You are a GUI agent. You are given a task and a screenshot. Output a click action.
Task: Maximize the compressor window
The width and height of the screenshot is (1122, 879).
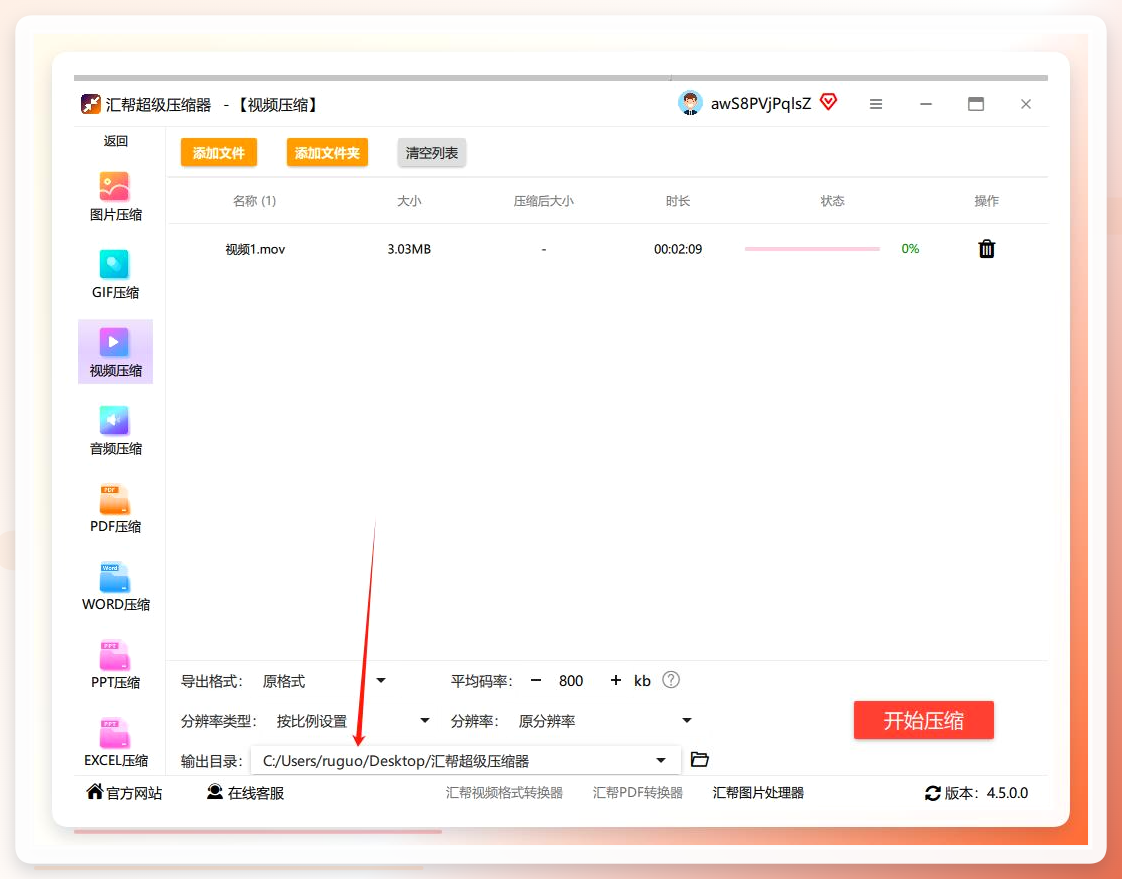pyautogui.click(x=976, y=104)
